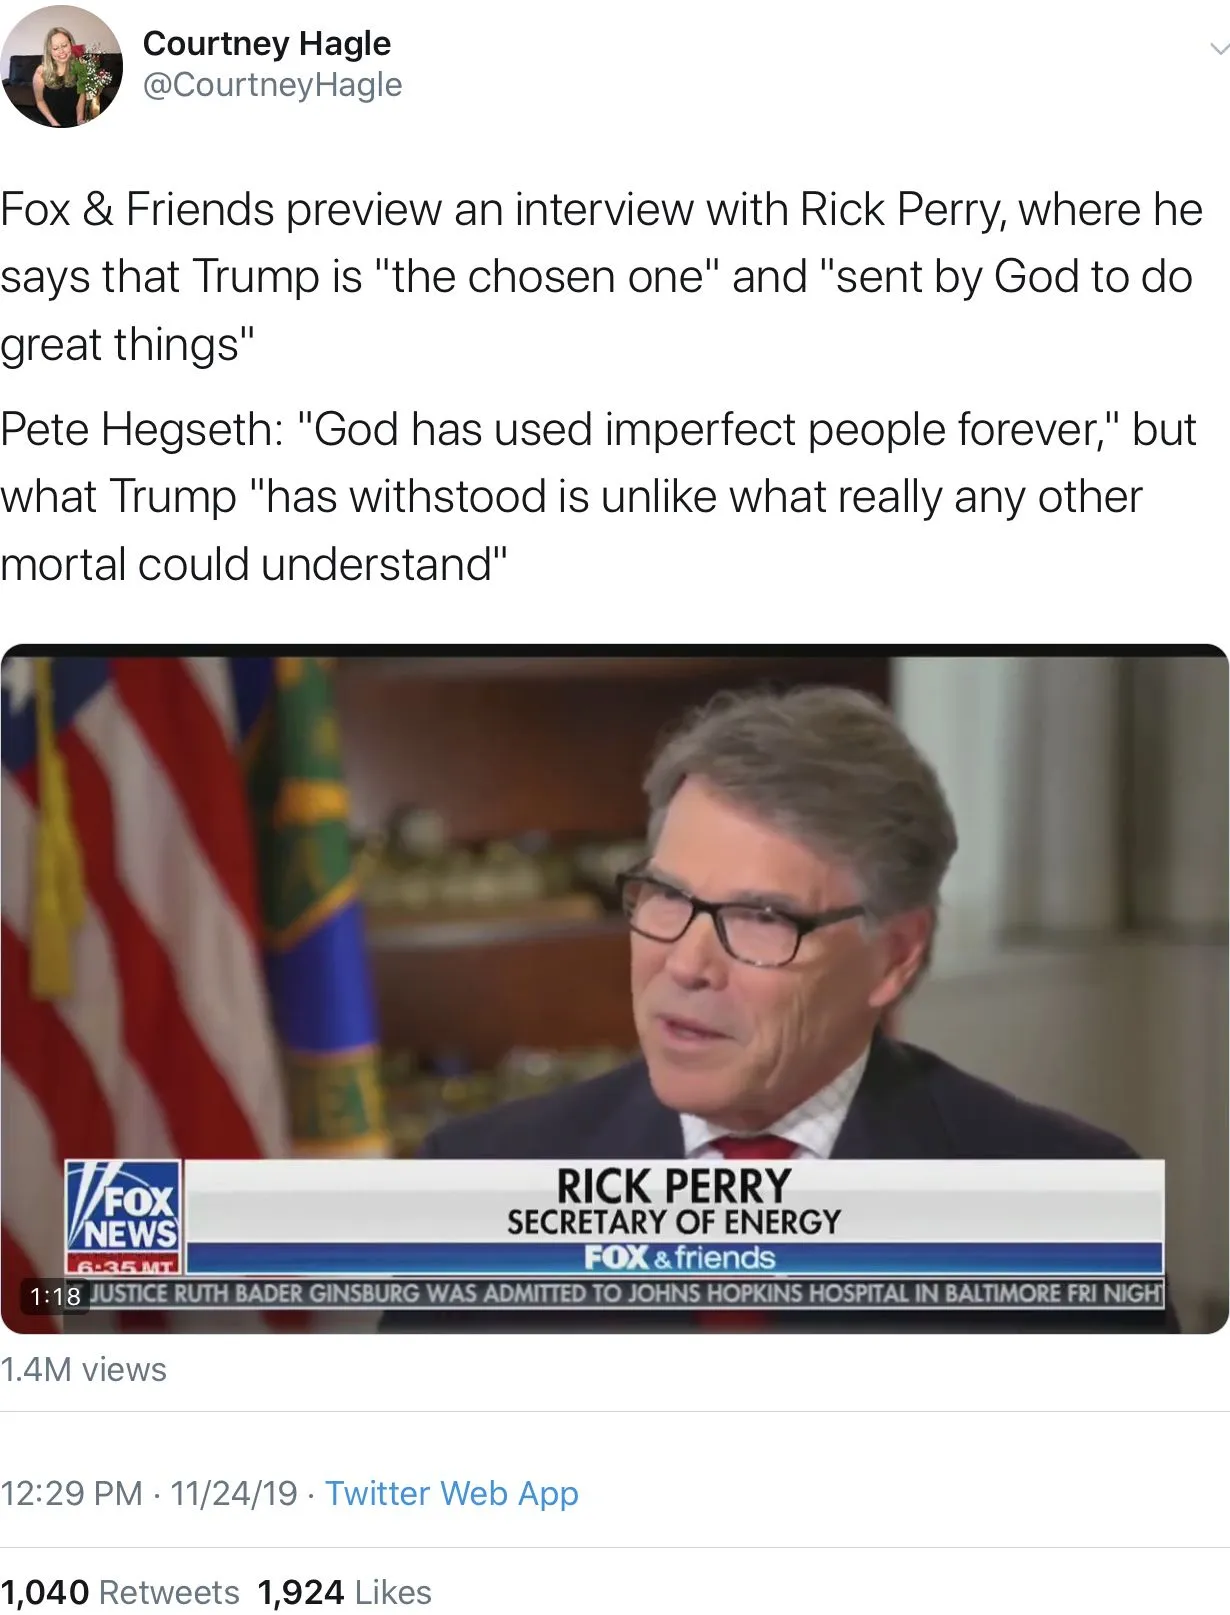Image resolution: width=1230 pixels, height=1615 pixels.
Task: Select the tweet text about Pete Hegseth
Action: (598, 497)
